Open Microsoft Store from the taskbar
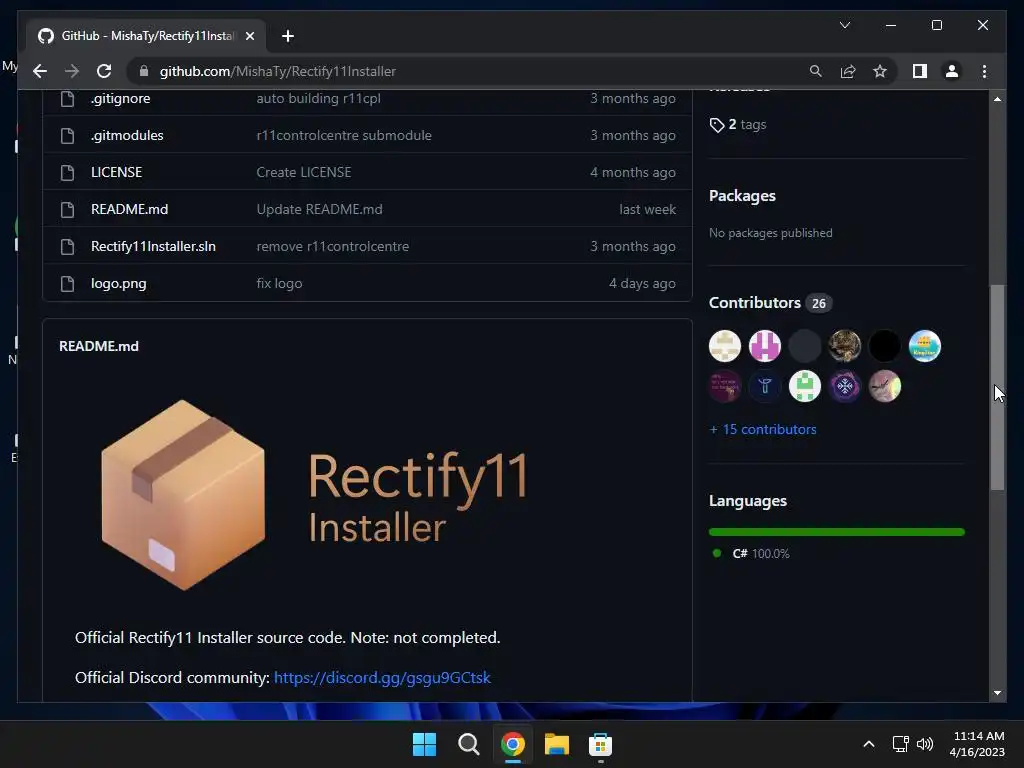This screenshot has width=1024, height=768. click(600, 744)
